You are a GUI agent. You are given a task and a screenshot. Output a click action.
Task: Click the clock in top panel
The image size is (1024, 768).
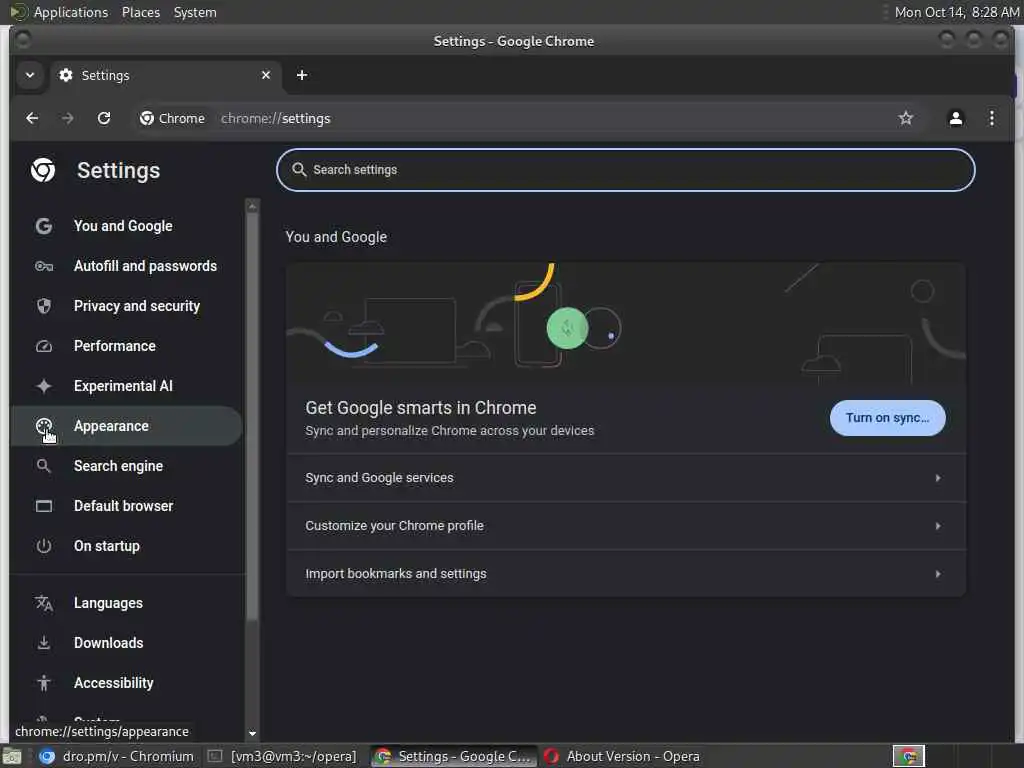(956, 12)
